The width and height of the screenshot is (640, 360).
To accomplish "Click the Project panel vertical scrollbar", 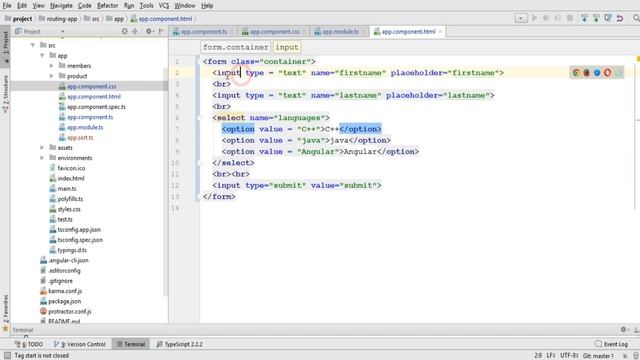I will click(166, 182).
